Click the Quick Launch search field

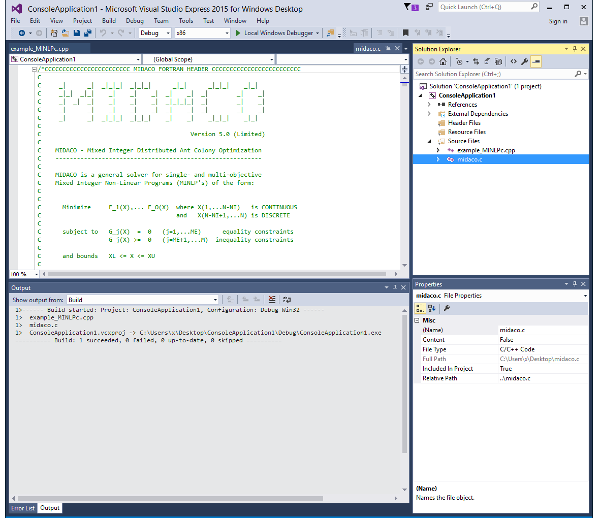click(489, 7)
